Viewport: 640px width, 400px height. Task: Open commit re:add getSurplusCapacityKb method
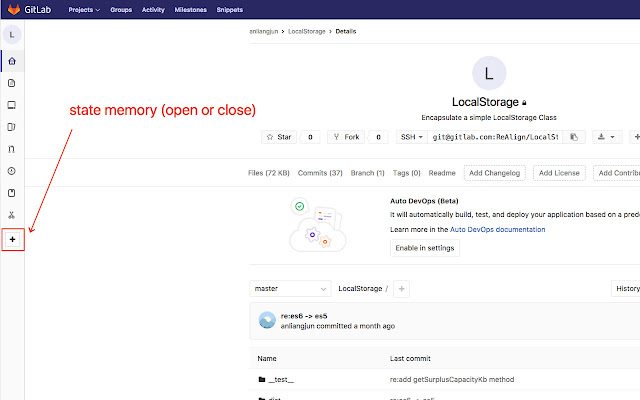click(452, 380)
